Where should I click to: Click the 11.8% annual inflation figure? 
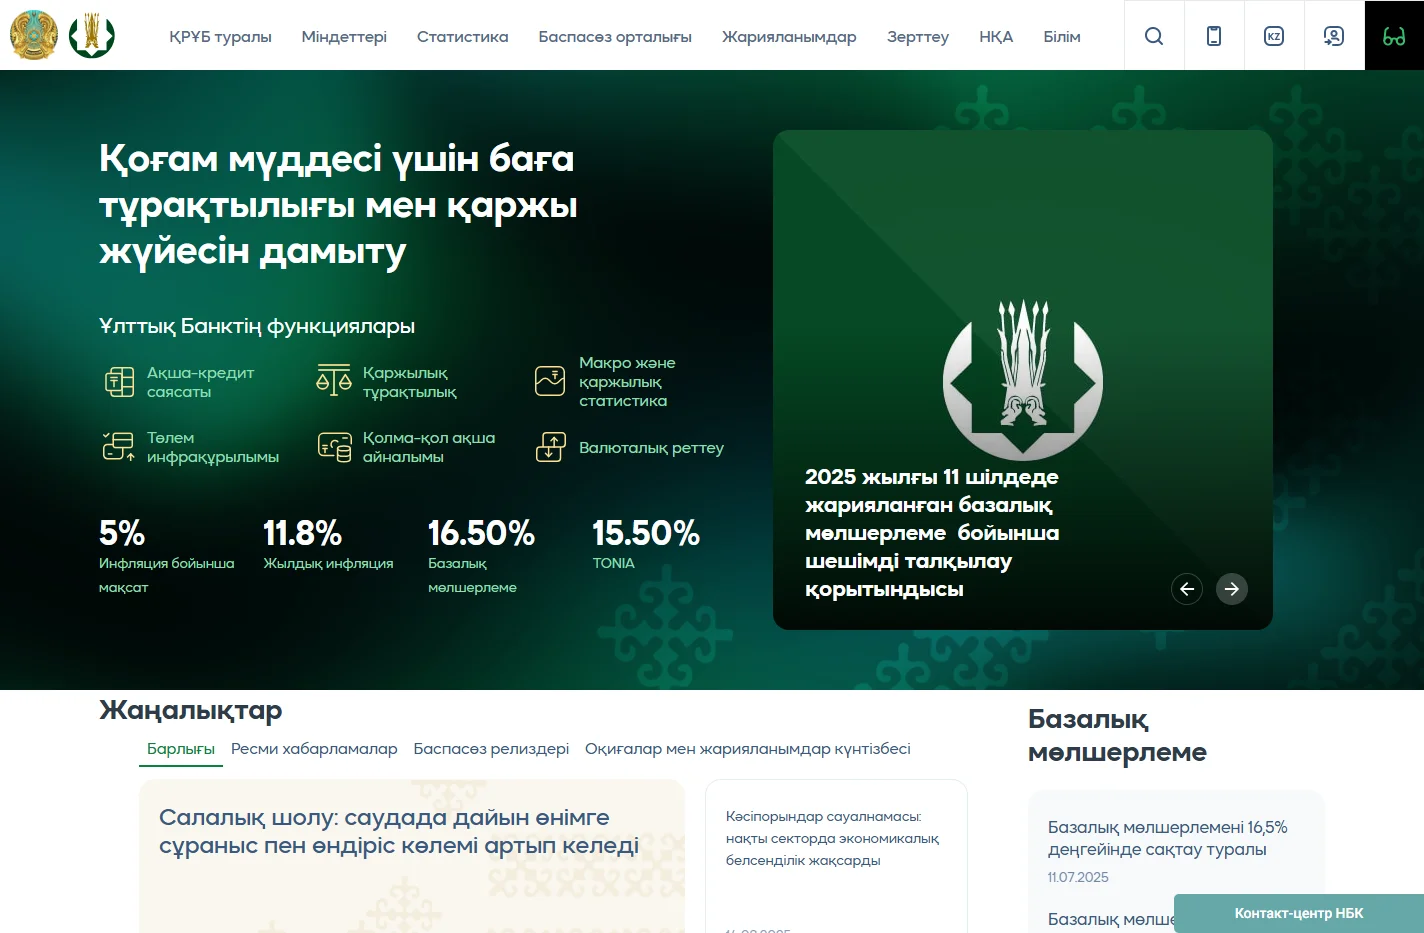click(303, 533)
